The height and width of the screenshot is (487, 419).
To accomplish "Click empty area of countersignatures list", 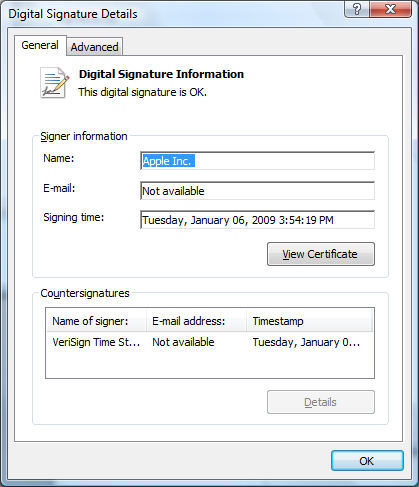I will (x=210, y=364).
